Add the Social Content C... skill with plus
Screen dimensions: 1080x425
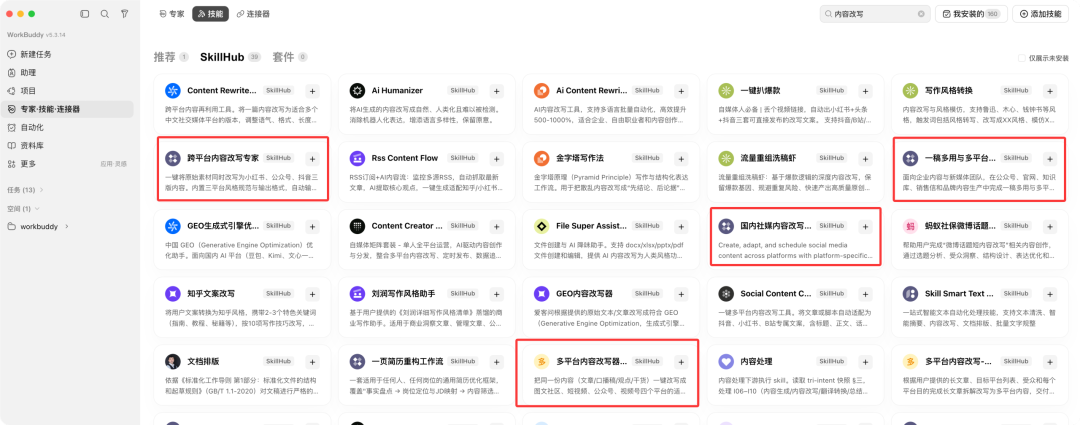point(865,293)
